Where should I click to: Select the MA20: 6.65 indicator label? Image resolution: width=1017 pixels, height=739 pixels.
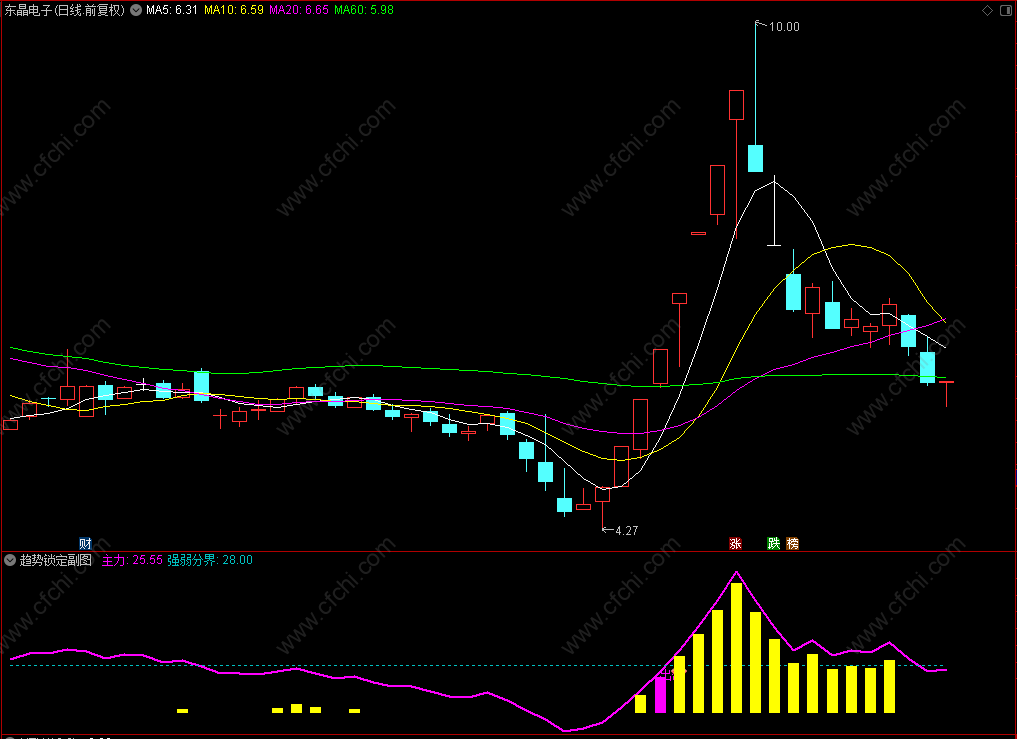pyautogui.click(x=299, y=10)
